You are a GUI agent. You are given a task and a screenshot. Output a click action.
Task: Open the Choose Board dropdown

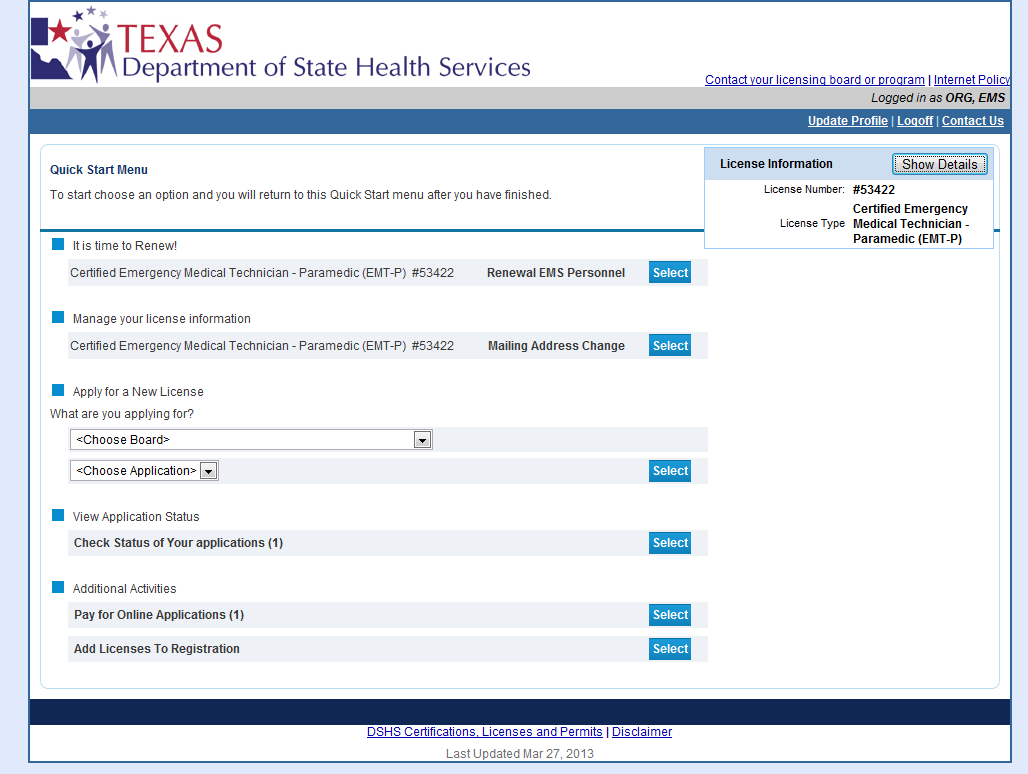[251, 440]
